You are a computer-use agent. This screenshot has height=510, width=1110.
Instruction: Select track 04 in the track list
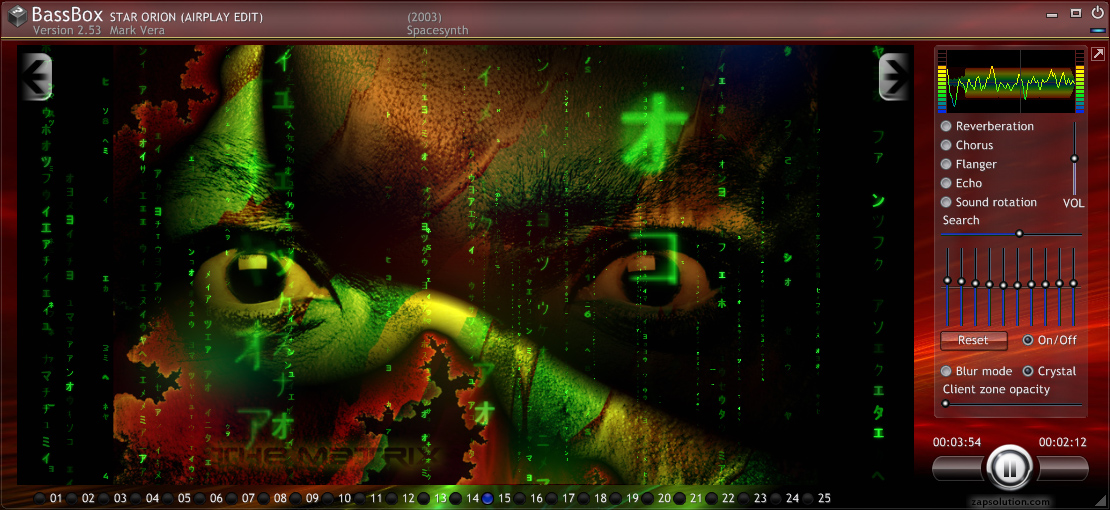coord(136,498)
